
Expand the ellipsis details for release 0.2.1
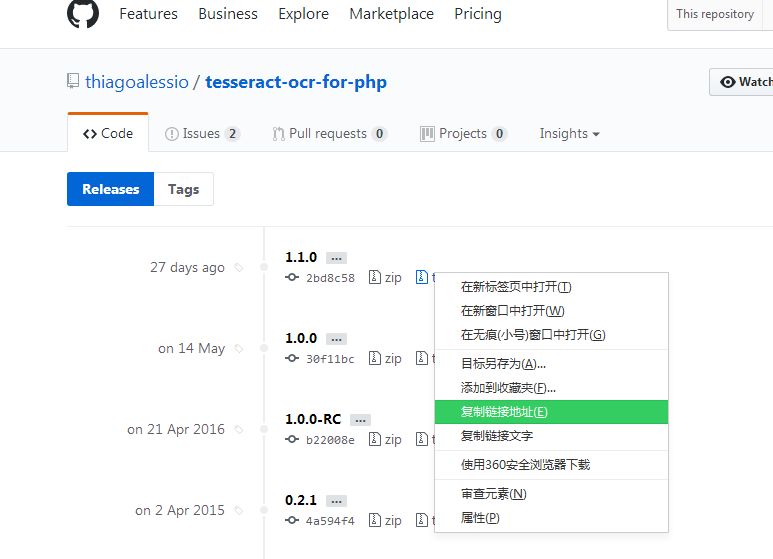tap(336, 501)
